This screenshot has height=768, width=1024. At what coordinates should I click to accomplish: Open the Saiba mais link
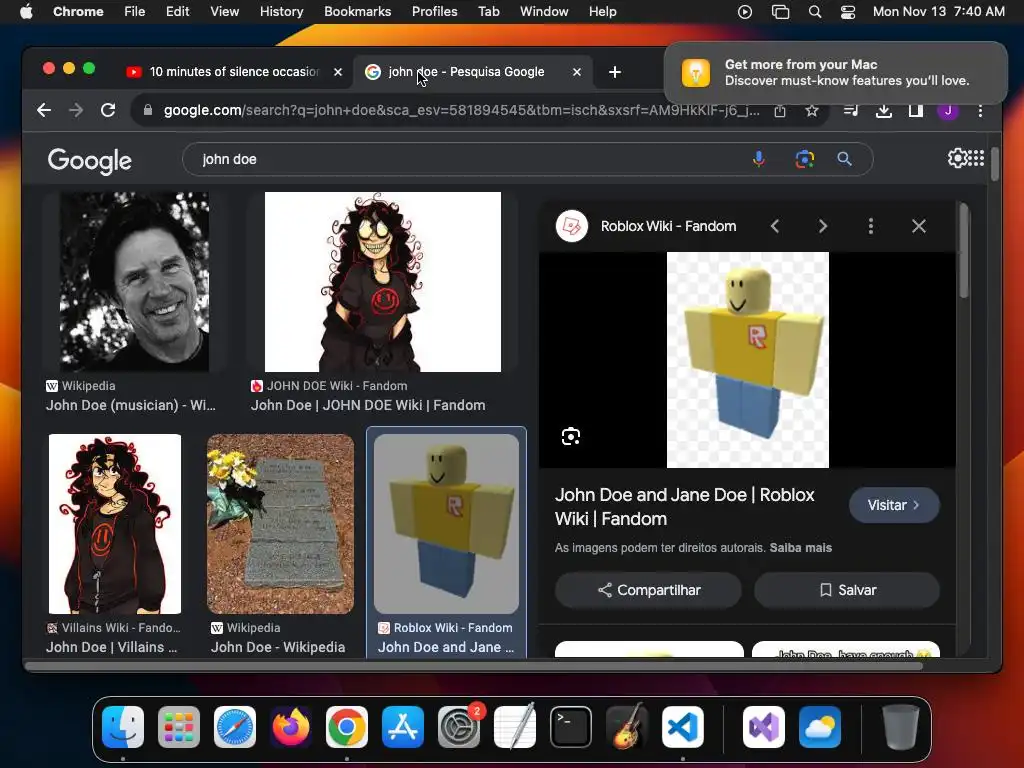click(x=801, y=548)
